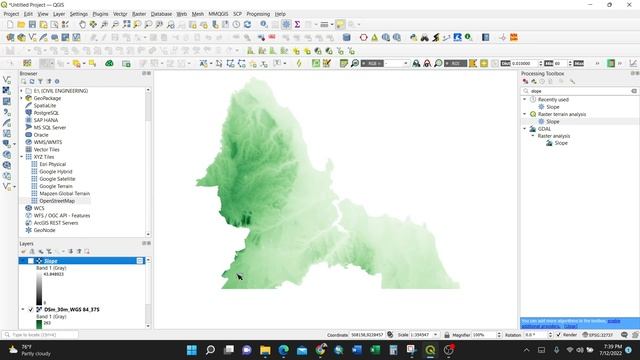Click the Type to locate search box
Viewport: 640px width, 360px height.
pos(40,335)
